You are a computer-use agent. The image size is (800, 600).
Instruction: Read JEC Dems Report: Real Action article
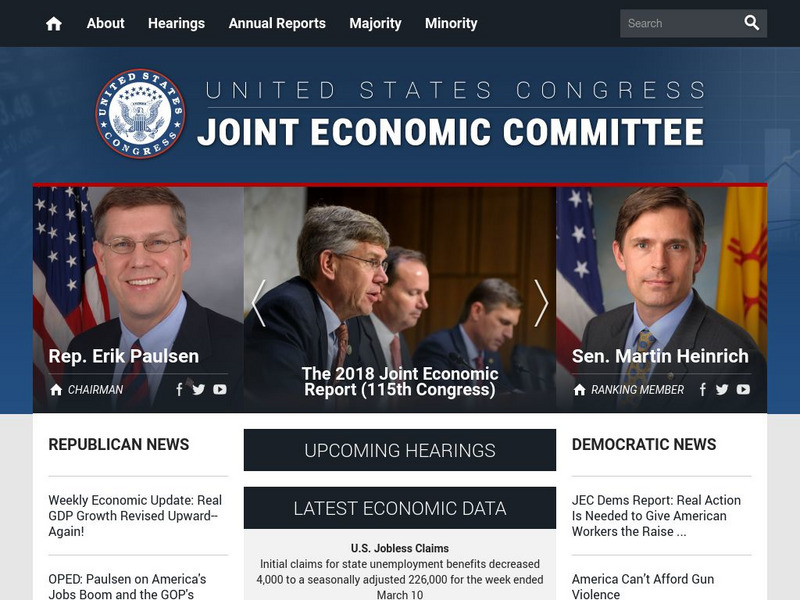[657, 516]
